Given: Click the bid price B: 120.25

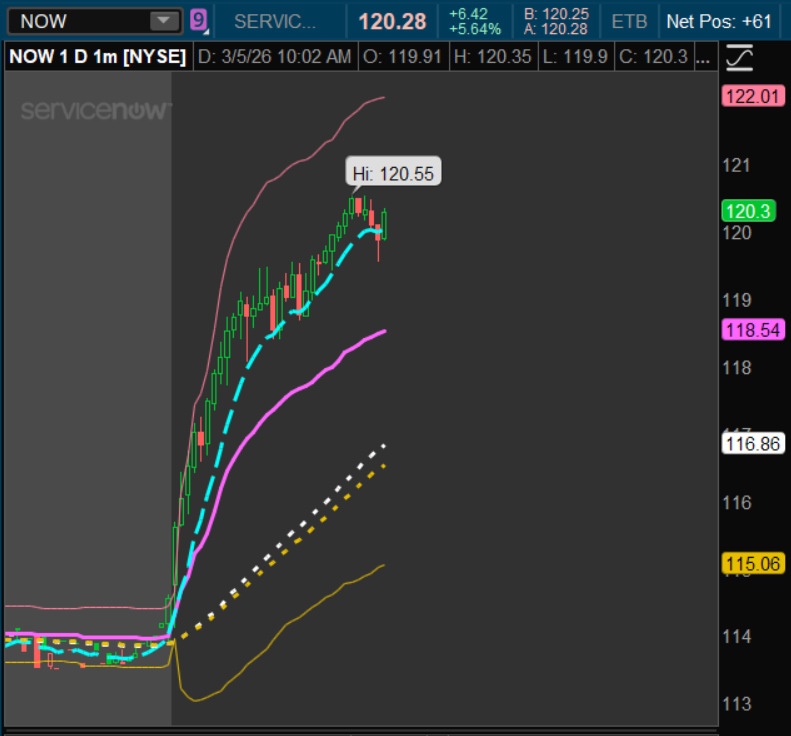Looking at the screenshot, I should click(556, 14).
